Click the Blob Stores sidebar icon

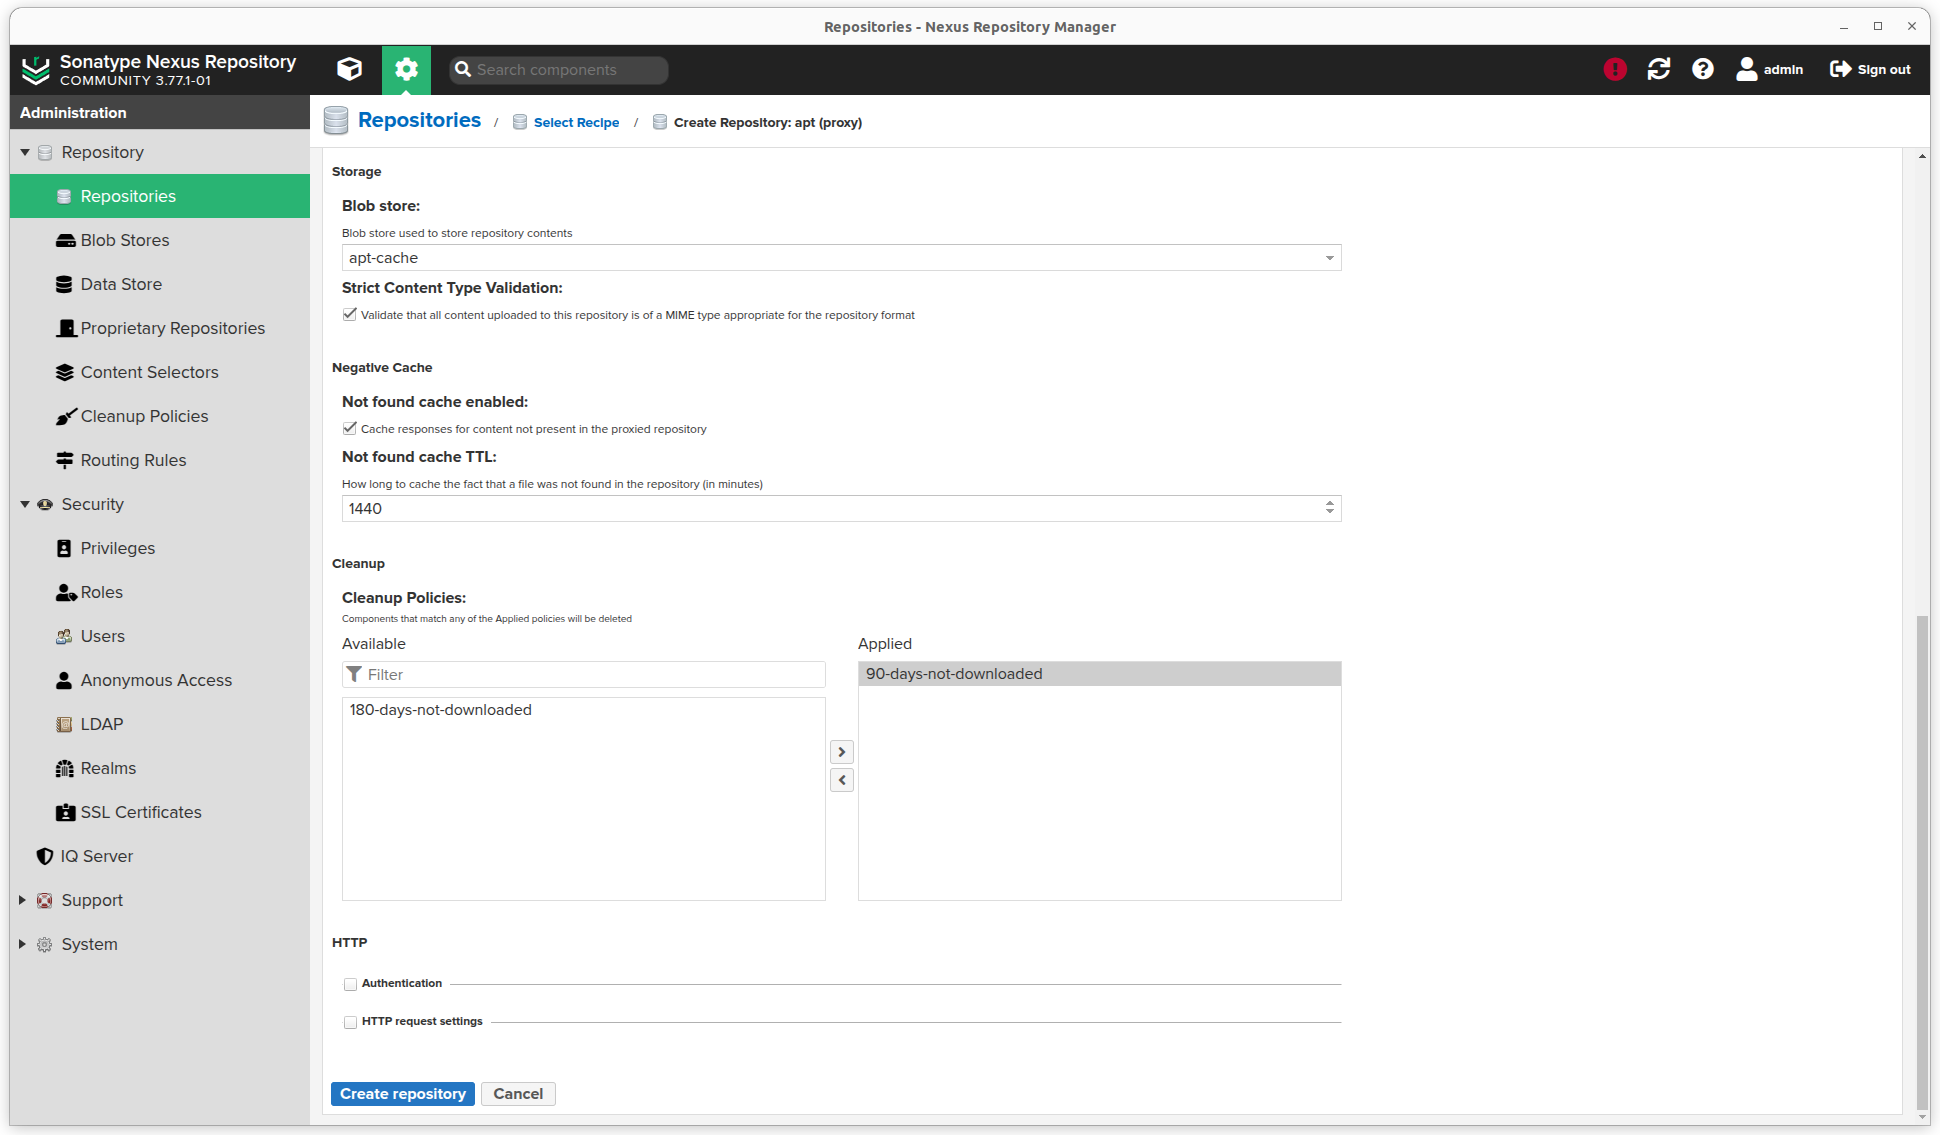[65, 240]
